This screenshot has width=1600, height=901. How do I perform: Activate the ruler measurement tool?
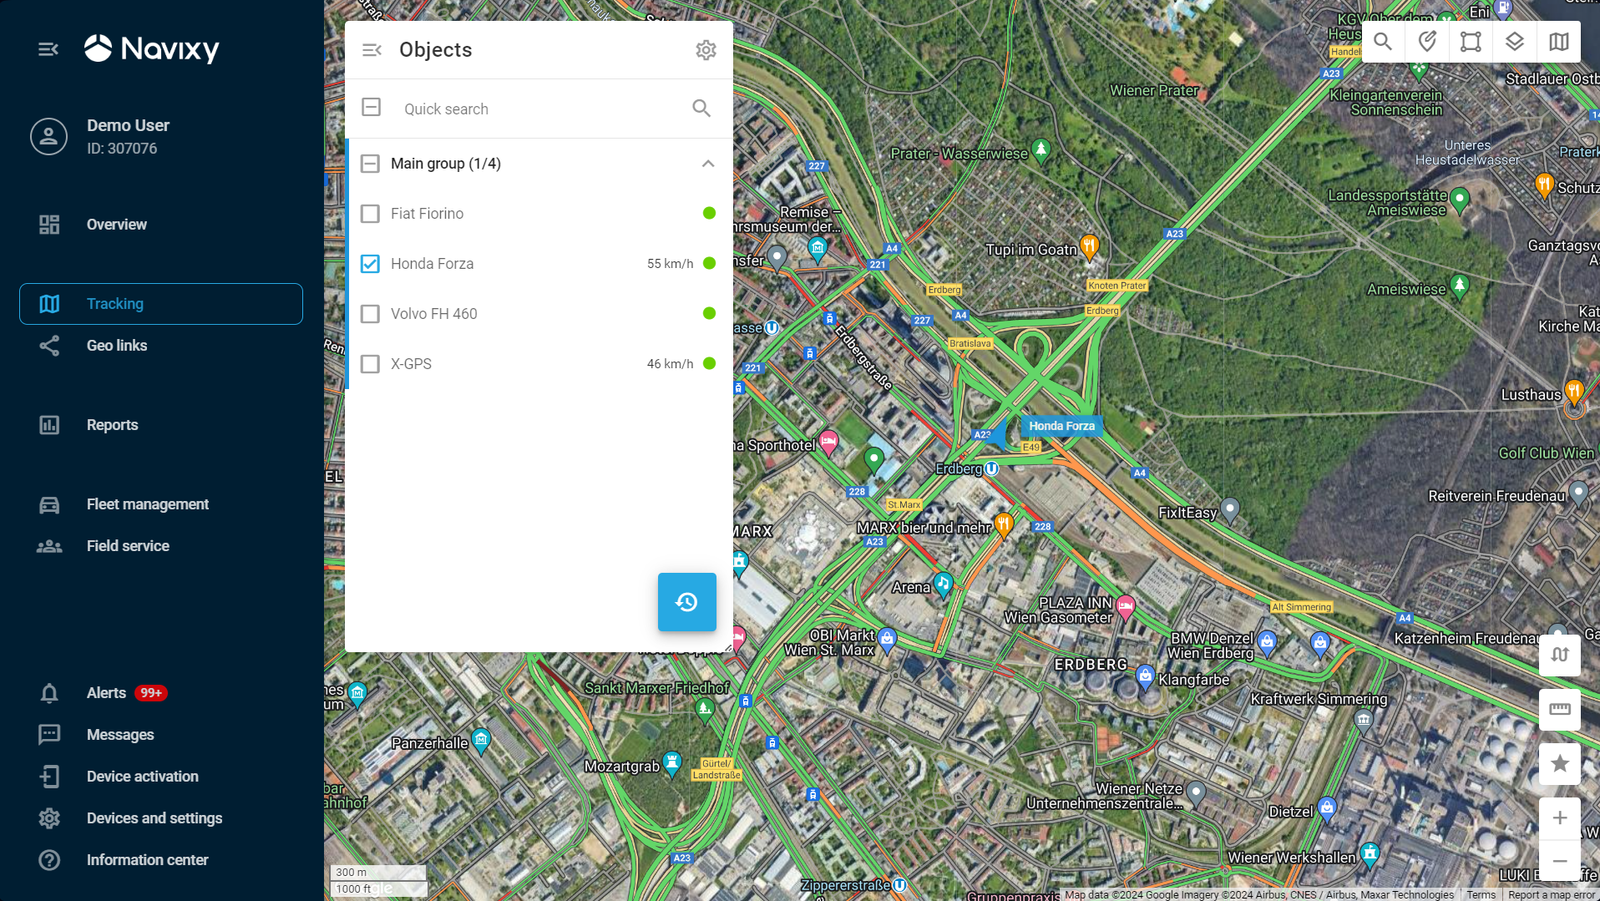[x=1560, y=709]
